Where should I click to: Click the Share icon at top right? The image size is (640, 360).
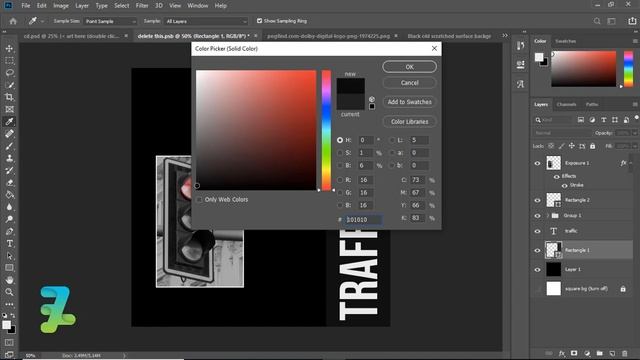tap(632, 21)
